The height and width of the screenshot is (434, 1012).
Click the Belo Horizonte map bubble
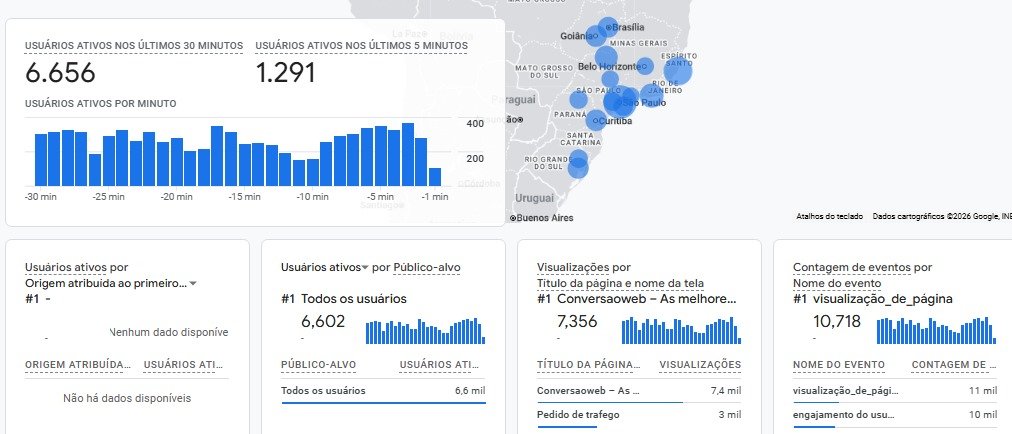point(605,58)
